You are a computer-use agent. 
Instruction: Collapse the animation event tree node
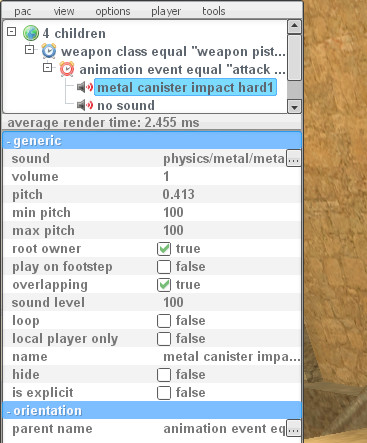click(48, 68)
